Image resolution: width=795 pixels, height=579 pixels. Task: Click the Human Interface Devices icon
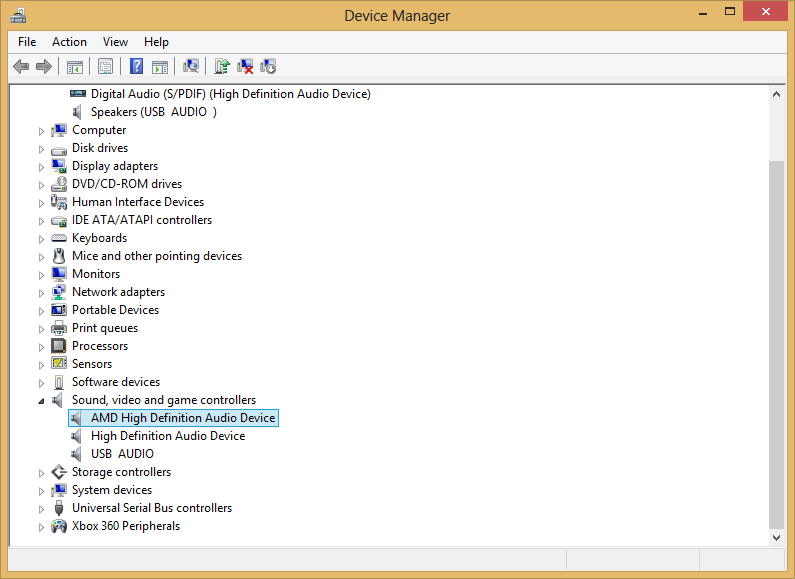coord(59,202)
